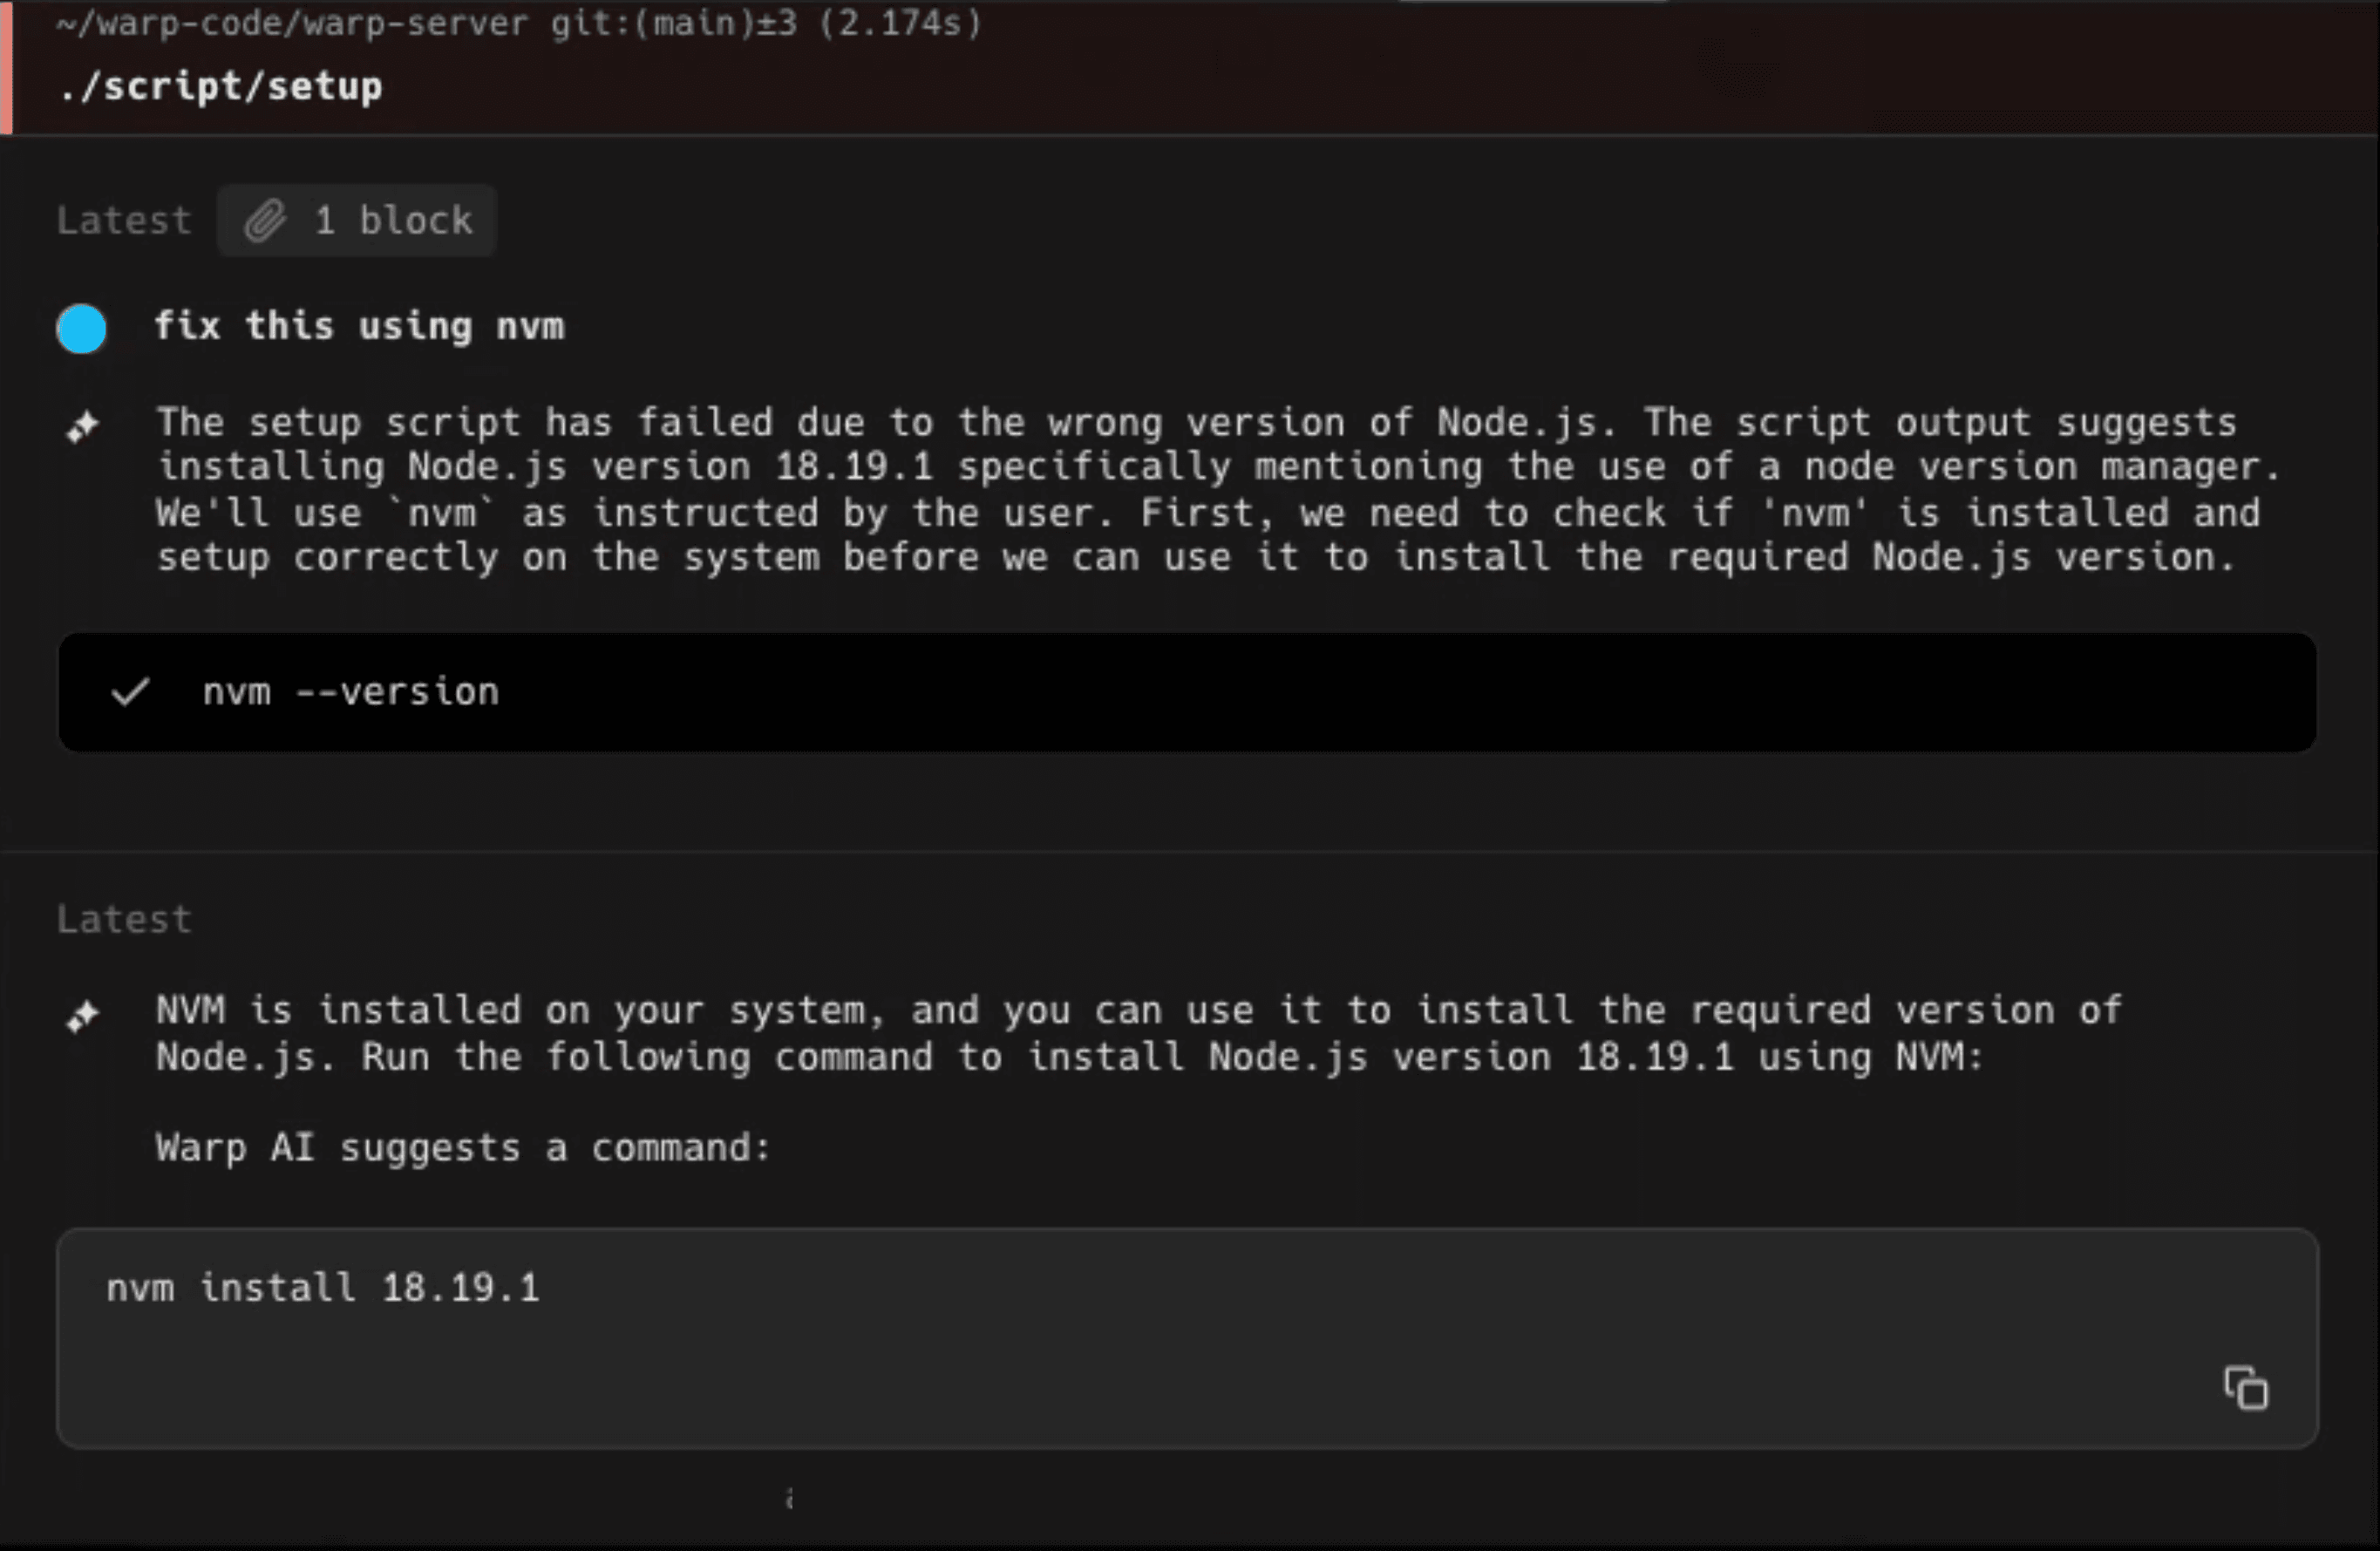Image resolution: width=2380 pixels, height=1551 pixels.
Task: Click the "fix this using nvm" prompt
Action: (x=360, y=327)
